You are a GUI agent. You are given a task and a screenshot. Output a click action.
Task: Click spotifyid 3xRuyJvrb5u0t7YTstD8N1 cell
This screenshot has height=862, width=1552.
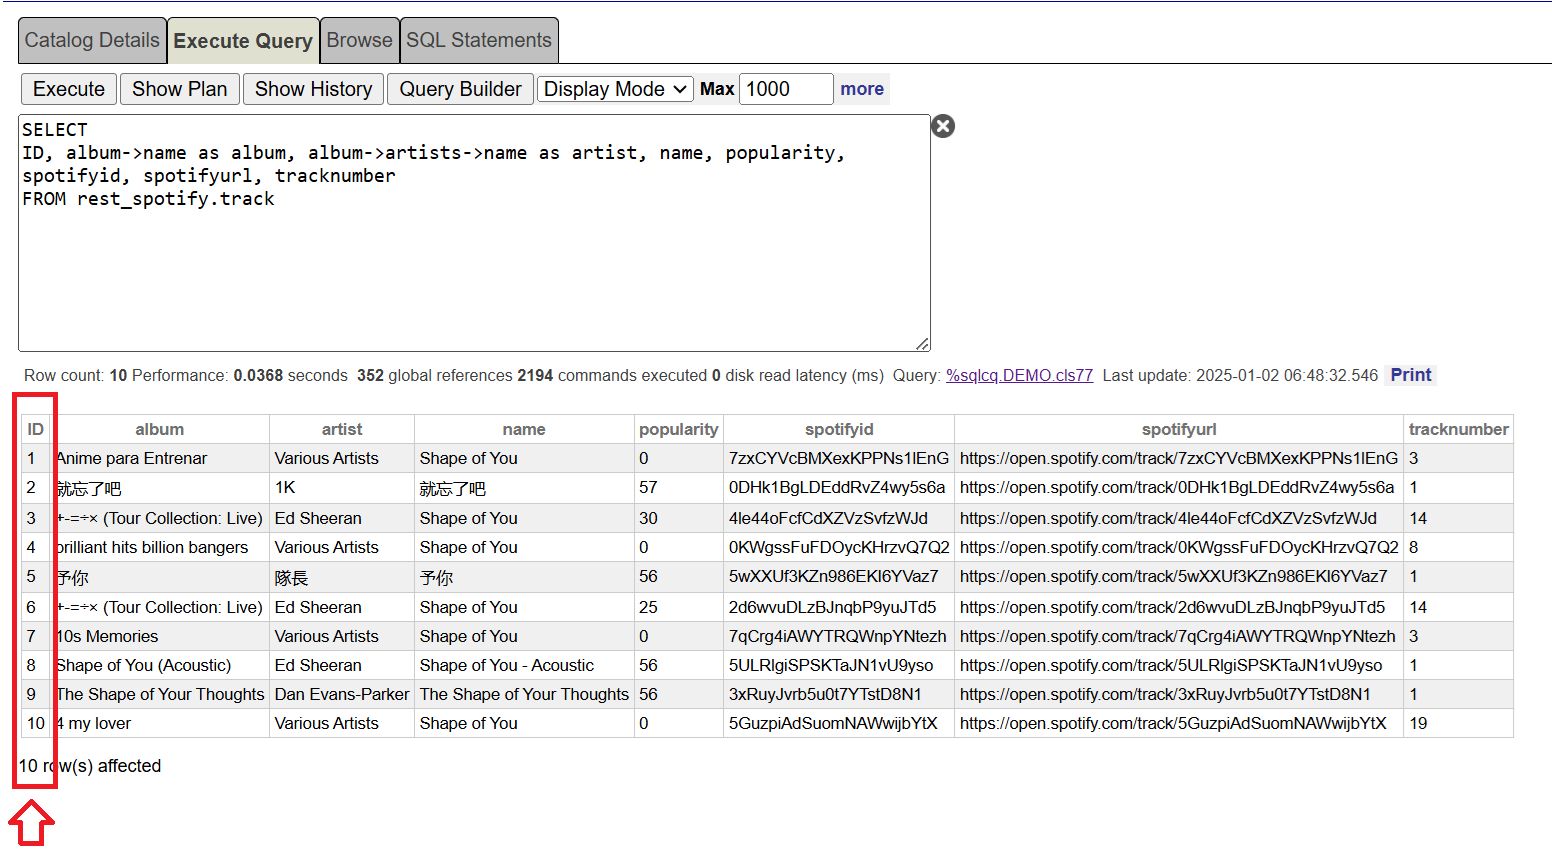839,694
